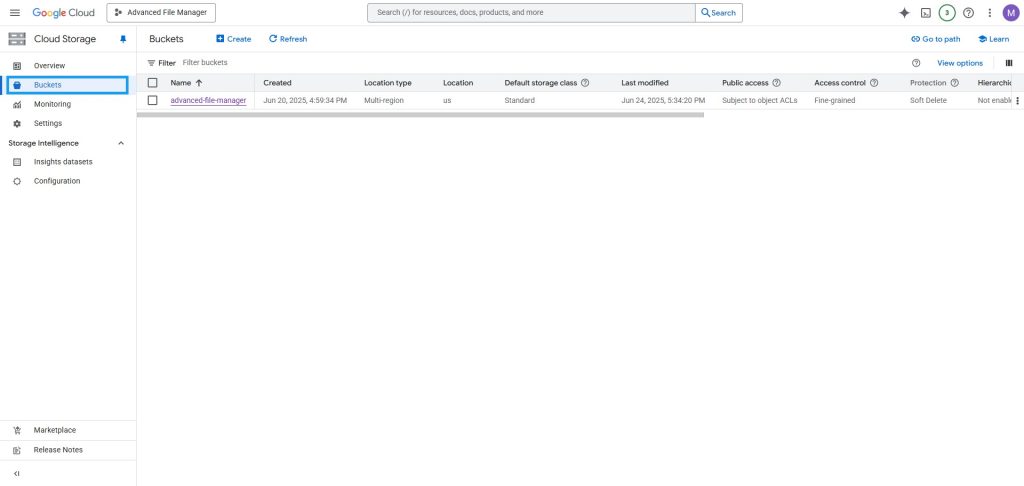Open the main navigation hamburger menu
1024x486 pixels.
click(14, 12)
